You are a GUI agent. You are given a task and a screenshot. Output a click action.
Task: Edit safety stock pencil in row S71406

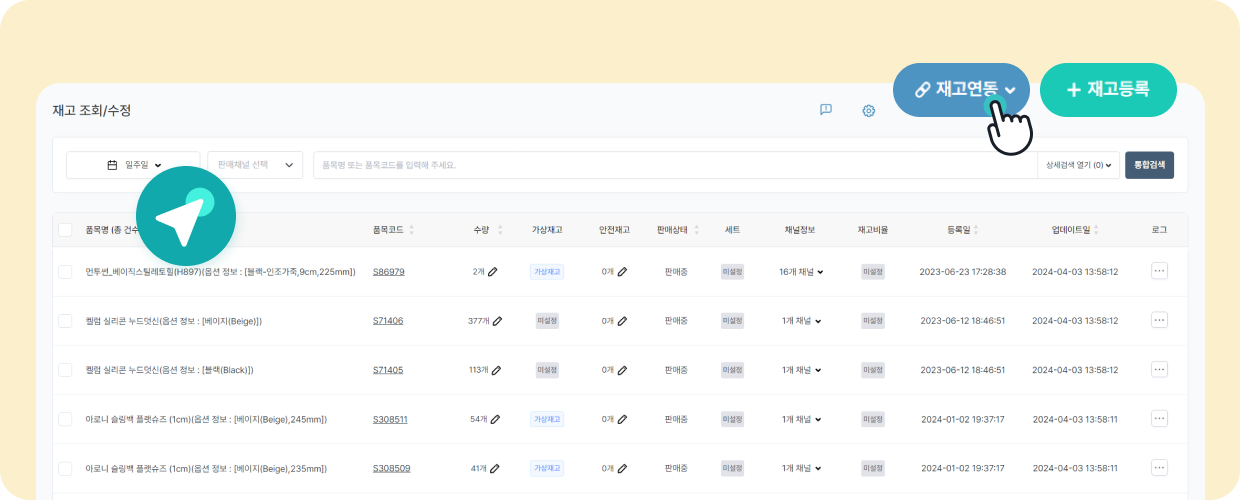(622, 321)
